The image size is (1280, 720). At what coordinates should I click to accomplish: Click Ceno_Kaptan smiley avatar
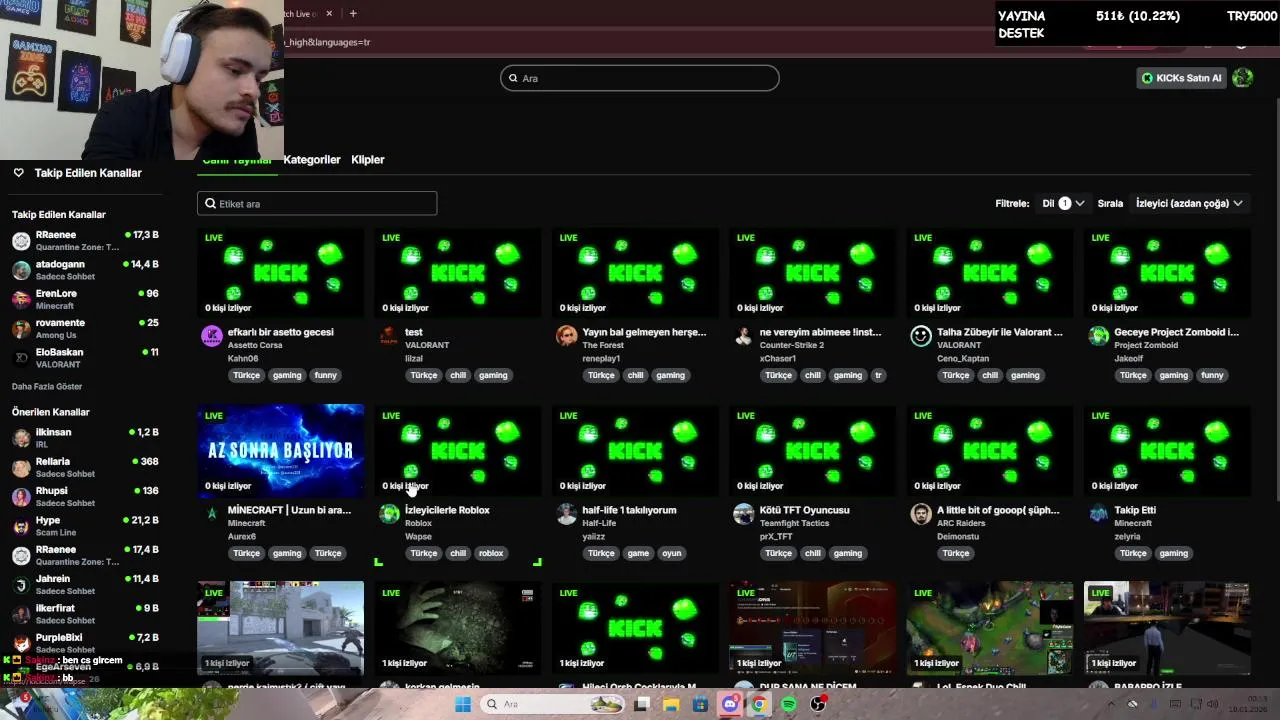pos(921,336)
